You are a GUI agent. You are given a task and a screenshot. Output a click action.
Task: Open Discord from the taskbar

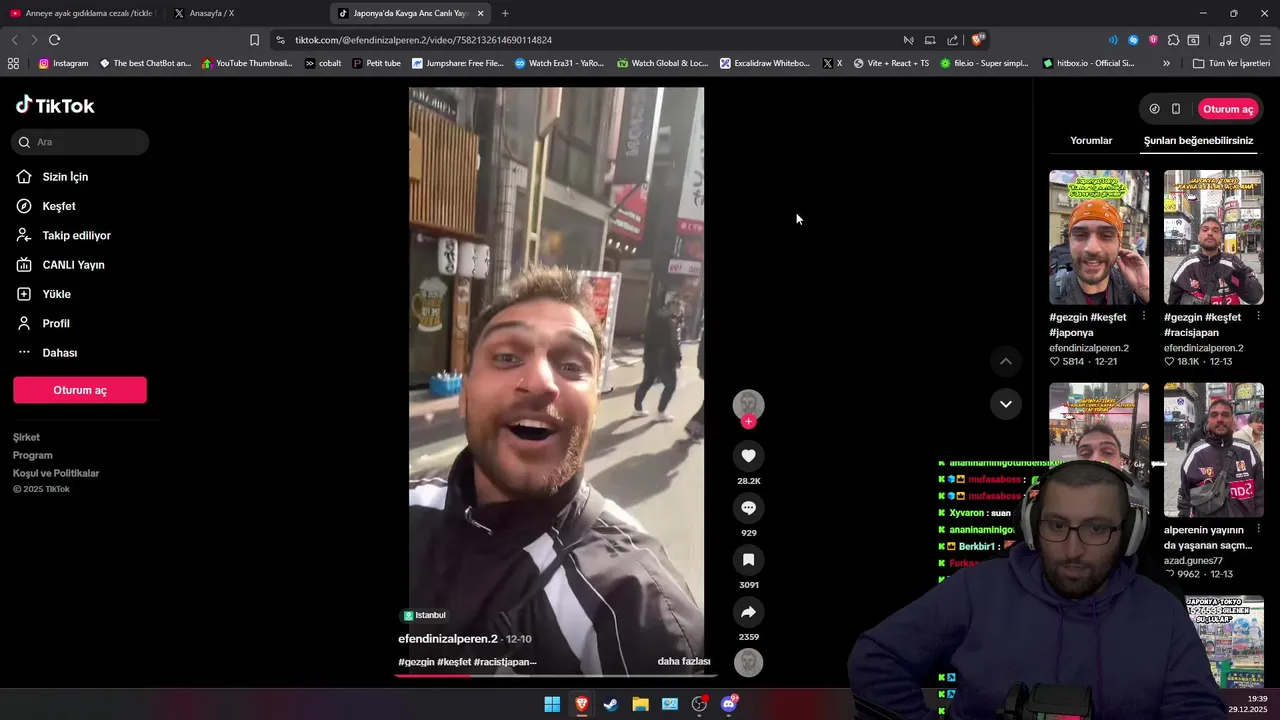(729, 704)
